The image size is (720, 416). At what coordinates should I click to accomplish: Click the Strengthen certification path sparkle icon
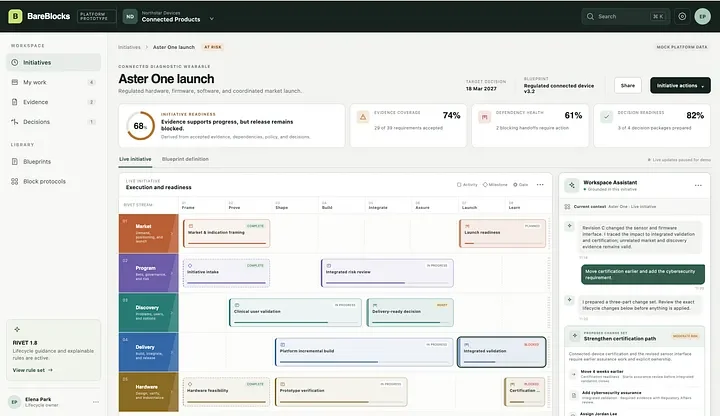(574, 336)
